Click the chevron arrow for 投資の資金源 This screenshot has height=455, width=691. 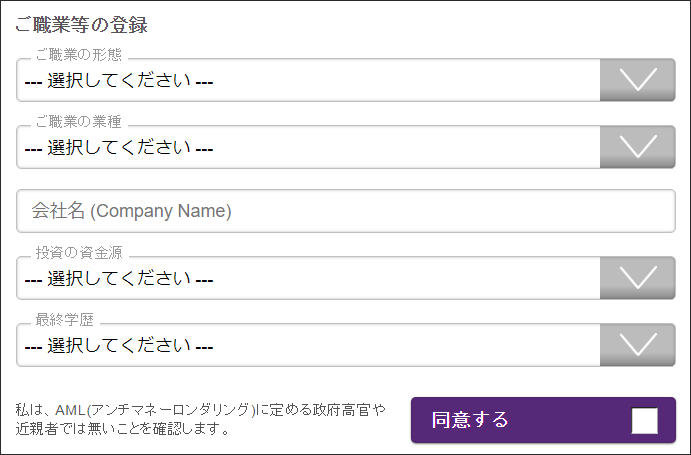(638, 278)
